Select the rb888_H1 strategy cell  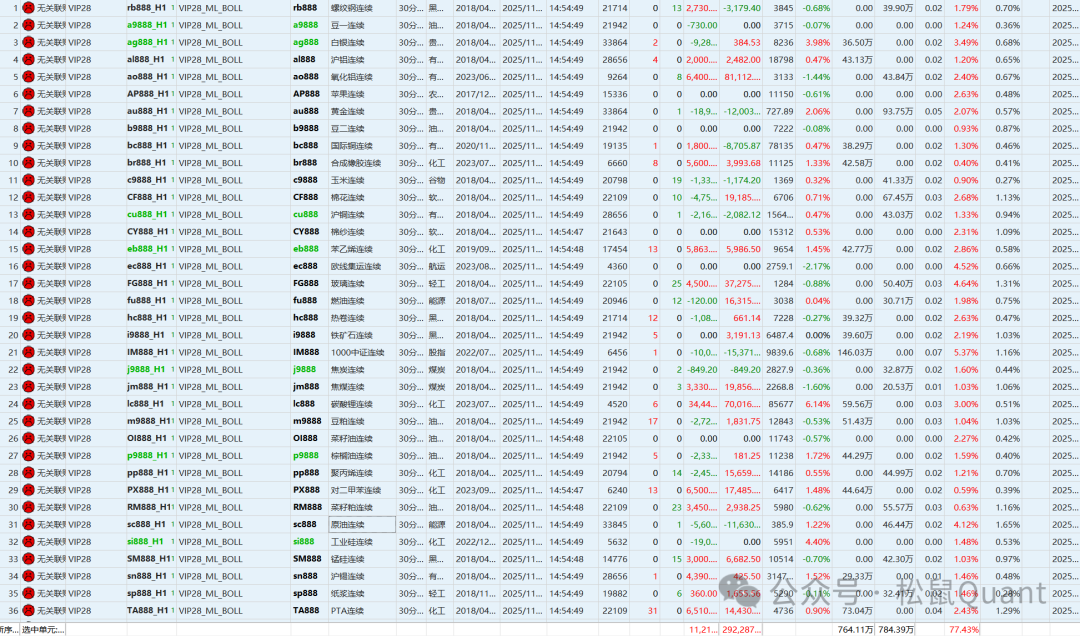point(148,7)
